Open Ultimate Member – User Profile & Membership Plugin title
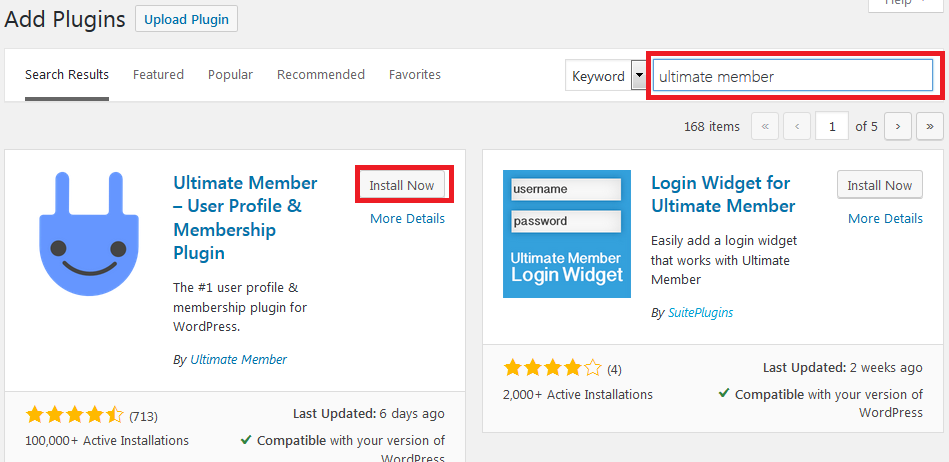Viewport: 949px width, 462px height. pyautogui.click(x=245, y=217)
